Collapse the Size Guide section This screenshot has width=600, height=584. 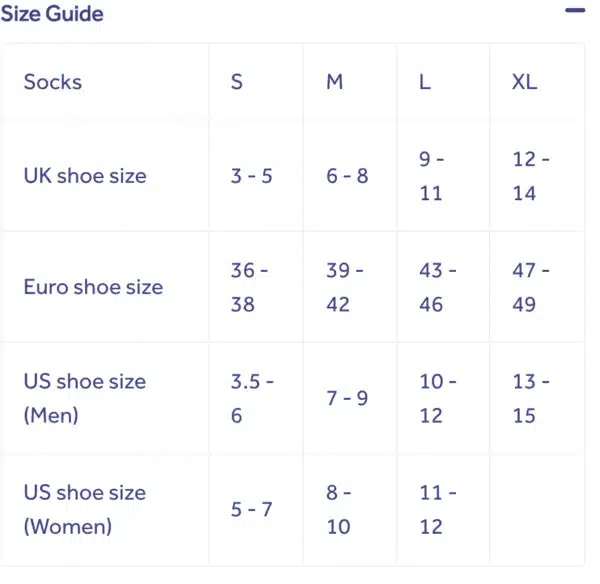tap(574, 11)
